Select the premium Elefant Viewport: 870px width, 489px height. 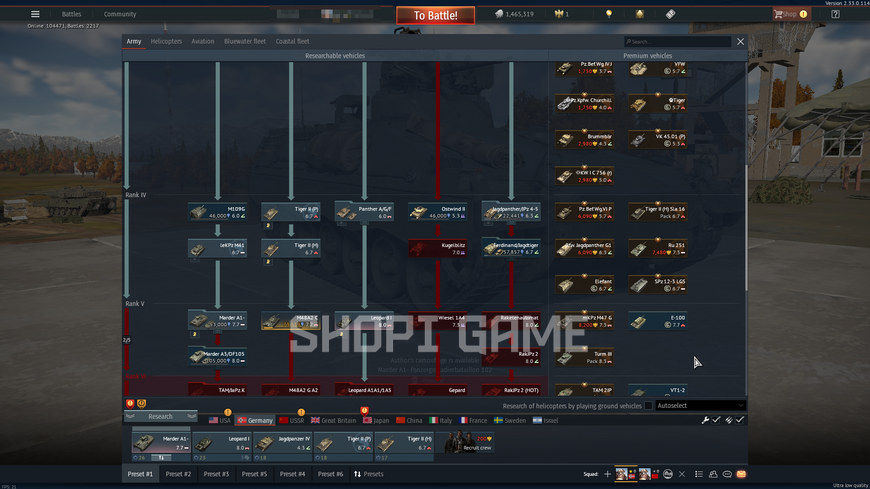pos(584,285)
